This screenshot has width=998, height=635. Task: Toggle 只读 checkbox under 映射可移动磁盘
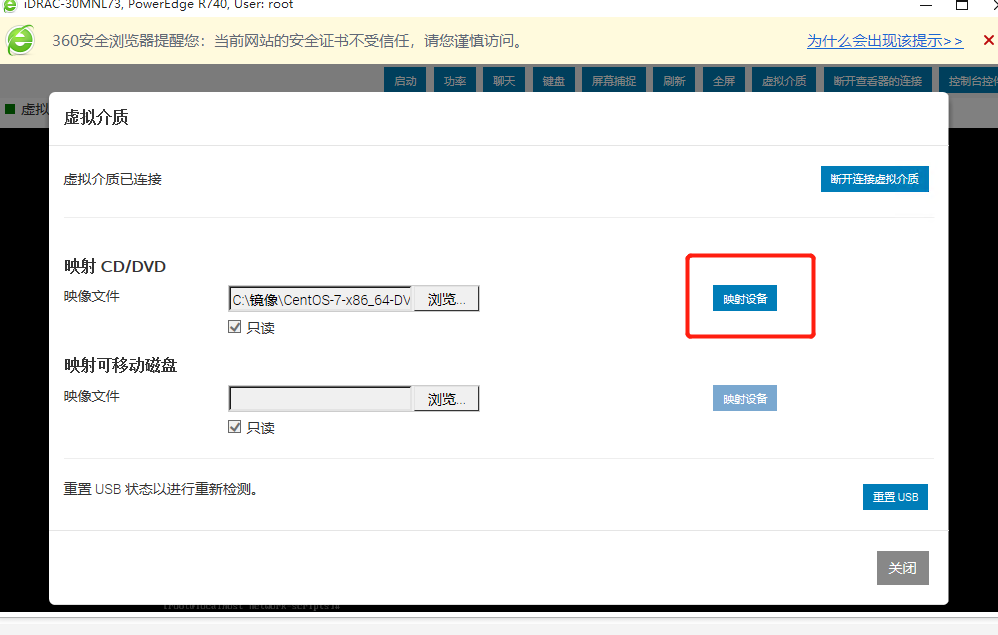(234, 427)
